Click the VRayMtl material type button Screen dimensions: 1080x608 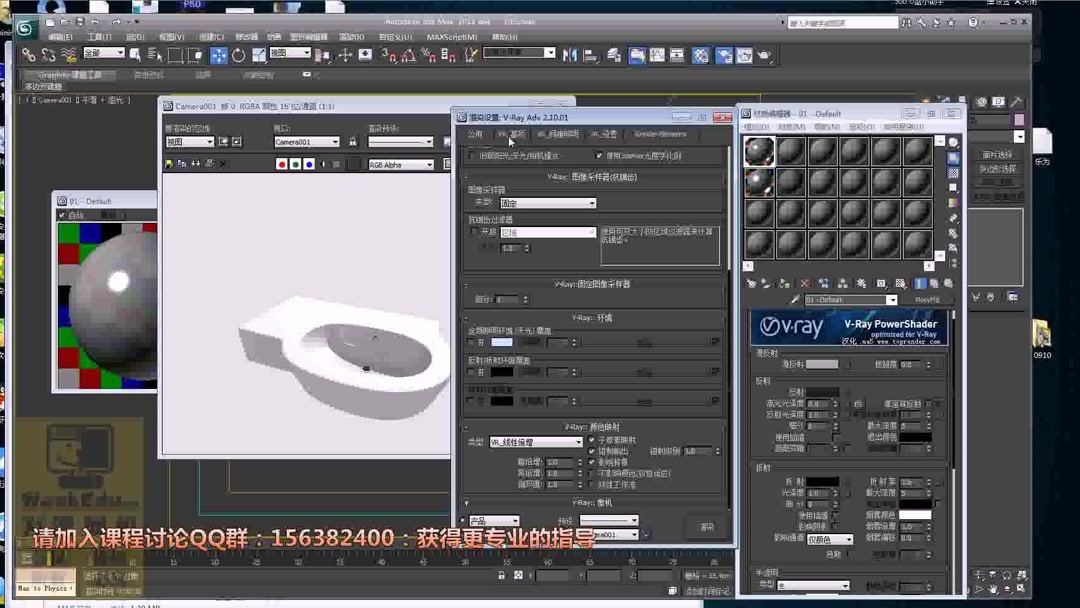coord(928,299)
